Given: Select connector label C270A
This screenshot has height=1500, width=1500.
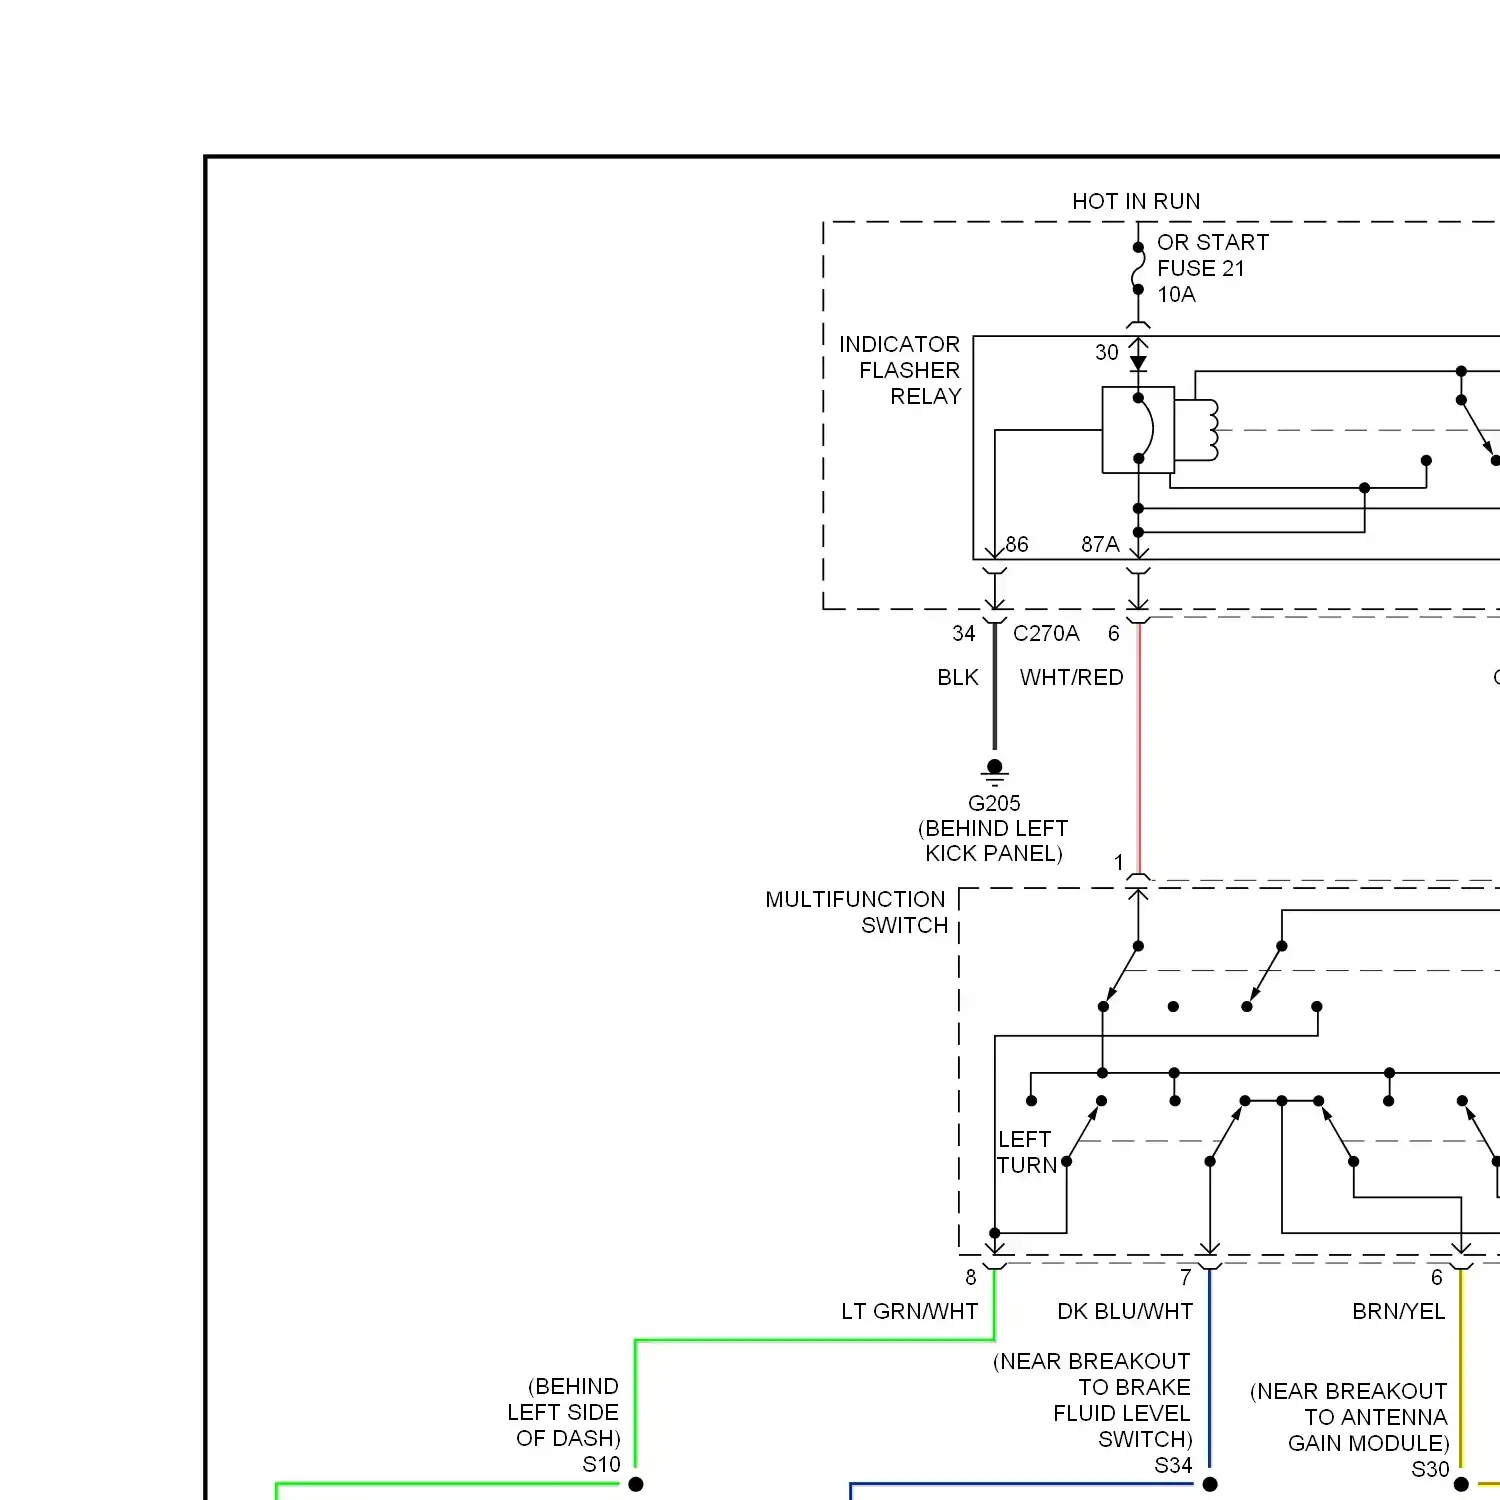Looking at the screenshot, I should click(x=1046, y=633).
